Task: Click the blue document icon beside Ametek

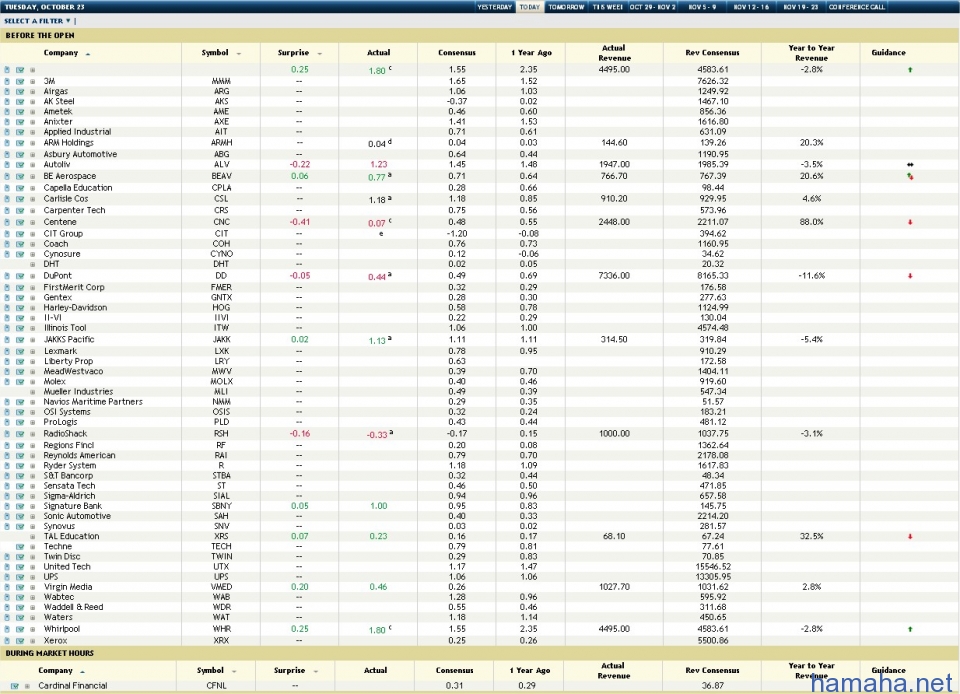Action: tap(7, 111)
